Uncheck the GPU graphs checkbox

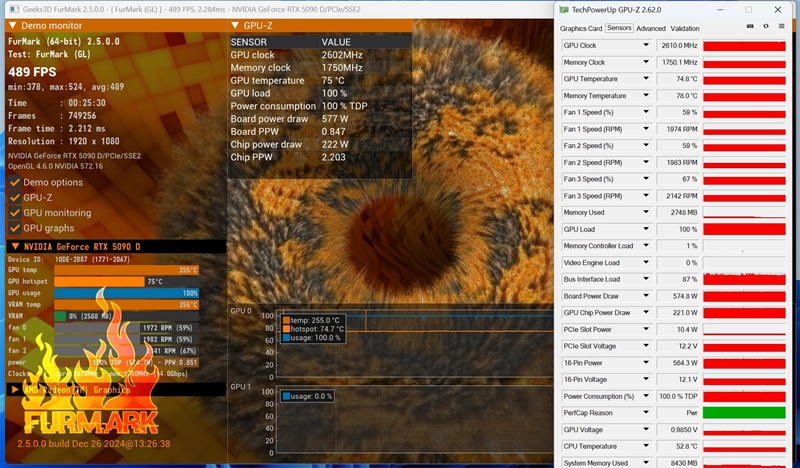pos(15,228)
